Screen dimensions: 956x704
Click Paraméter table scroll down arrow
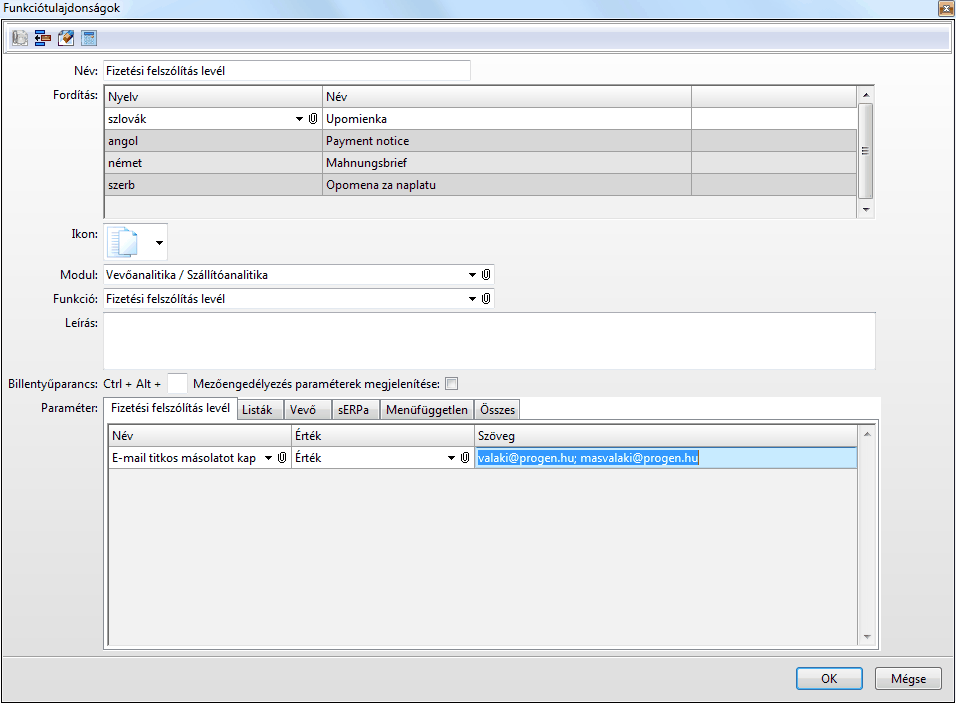point(867,637)
